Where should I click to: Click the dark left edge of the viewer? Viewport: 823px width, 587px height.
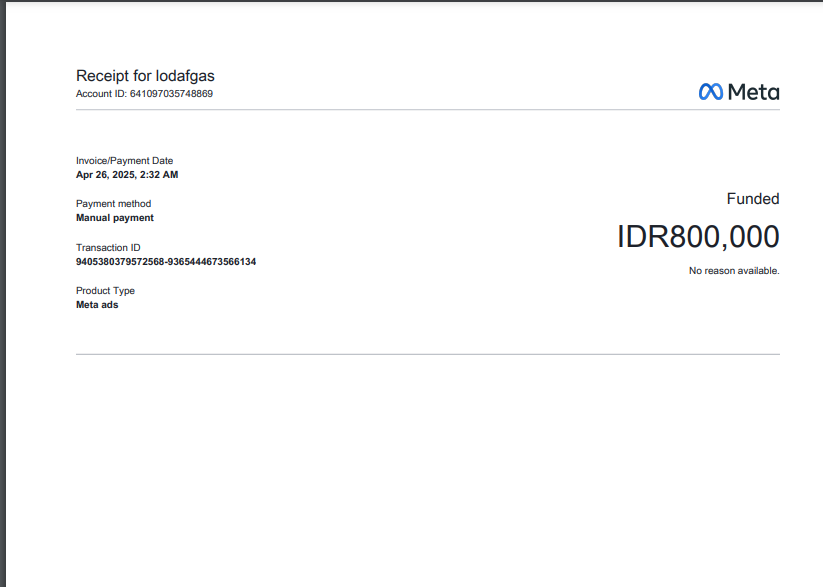click(x=2, y=300)
